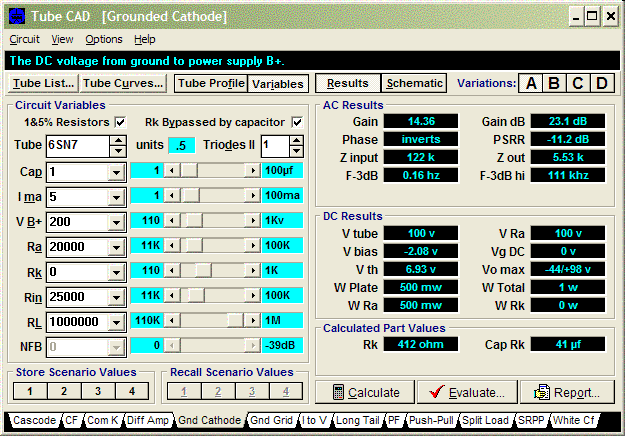Open the Cap value dropdown
Viewport: 625px width, 436px height.
pyautogui.click(x=116, y=173)
